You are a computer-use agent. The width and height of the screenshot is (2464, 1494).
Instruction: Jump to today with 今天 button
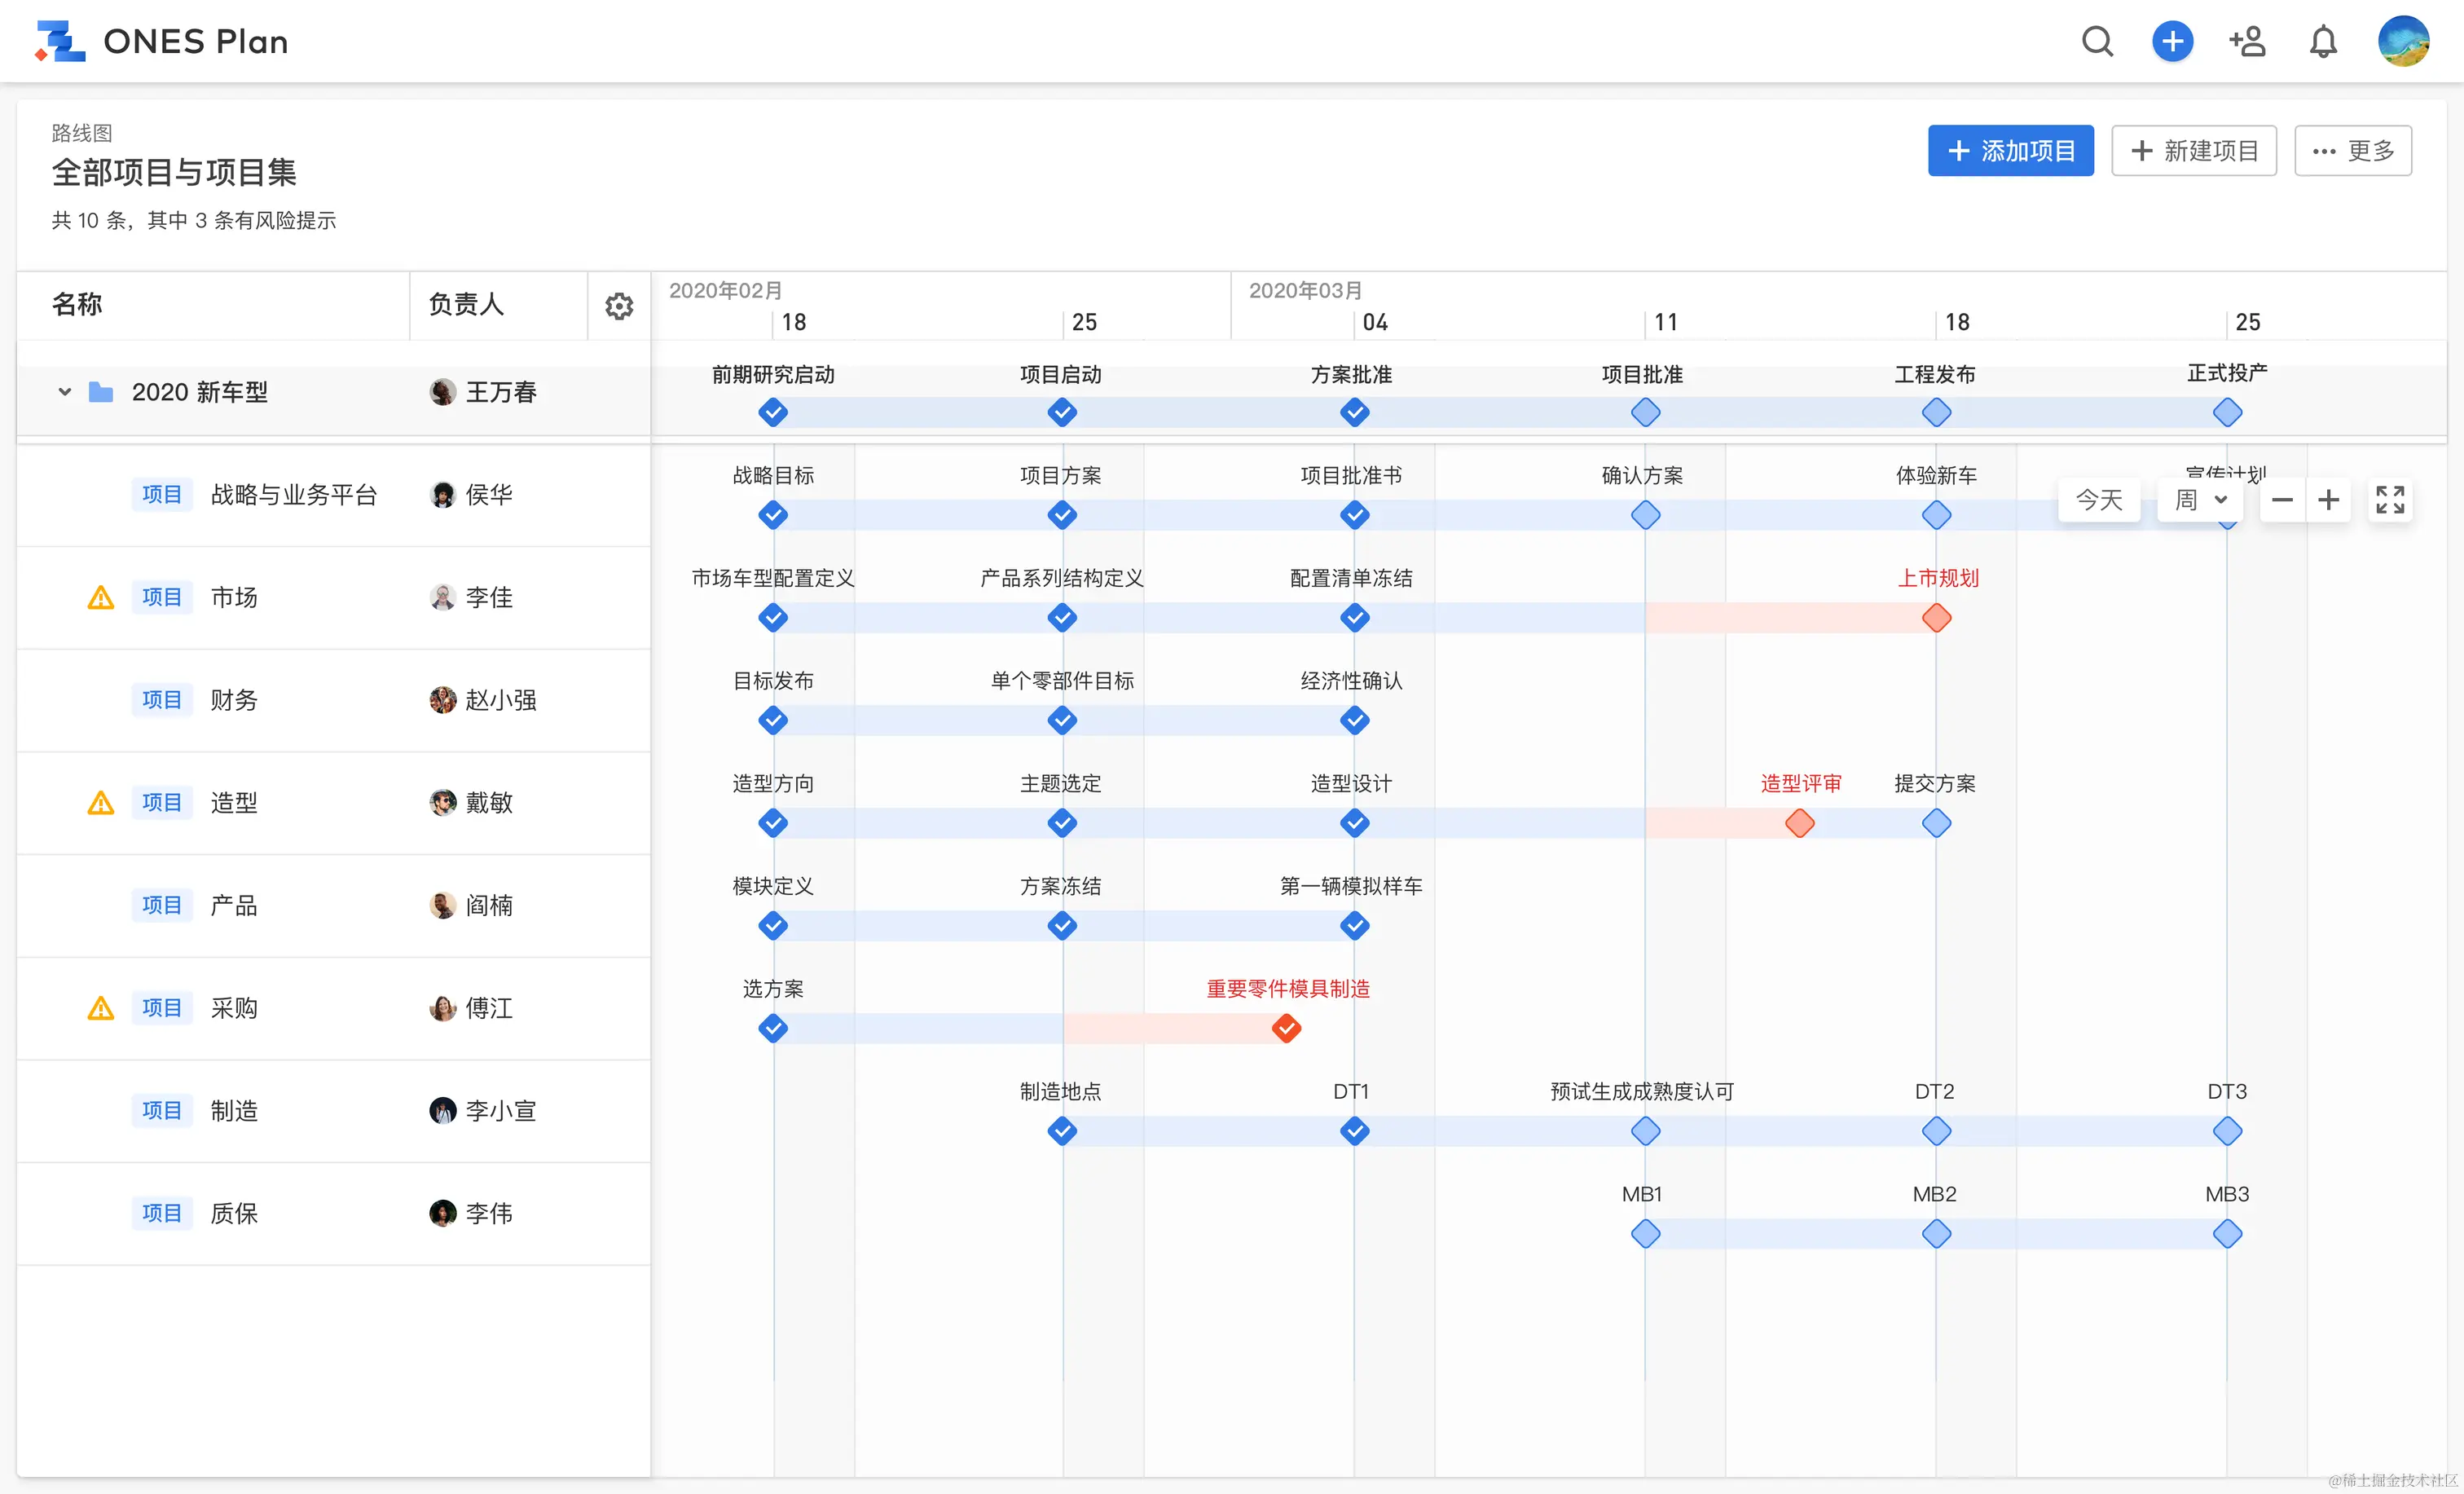pos(2099,499)
